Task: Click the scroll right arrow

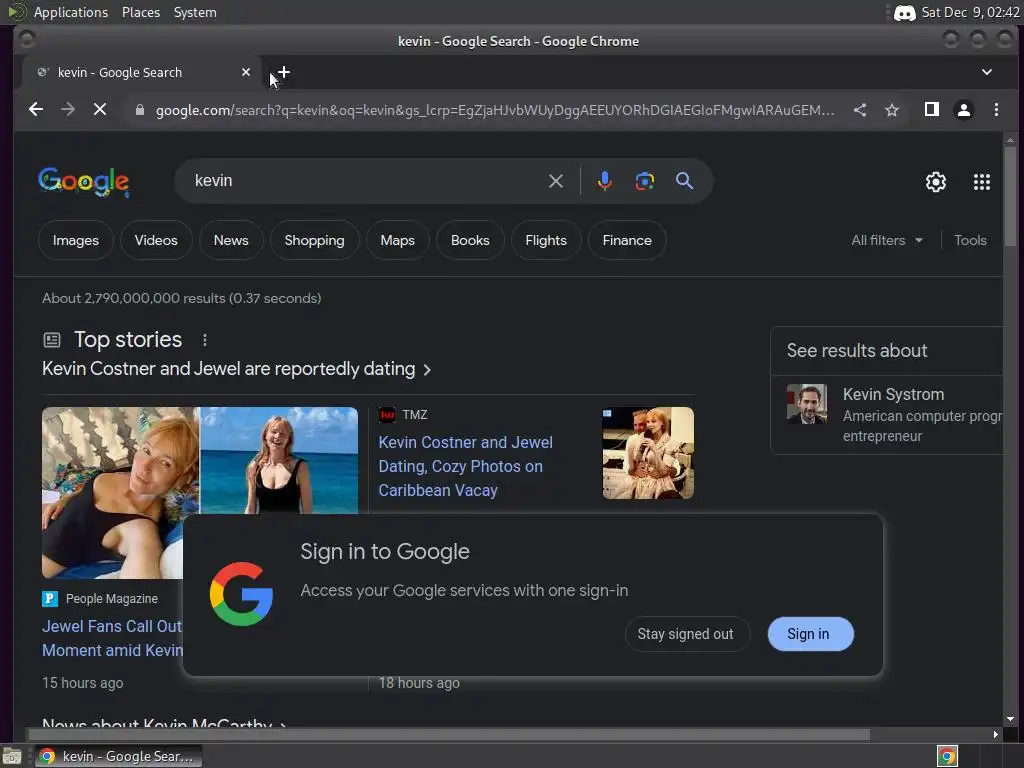Action: point(995,735)
